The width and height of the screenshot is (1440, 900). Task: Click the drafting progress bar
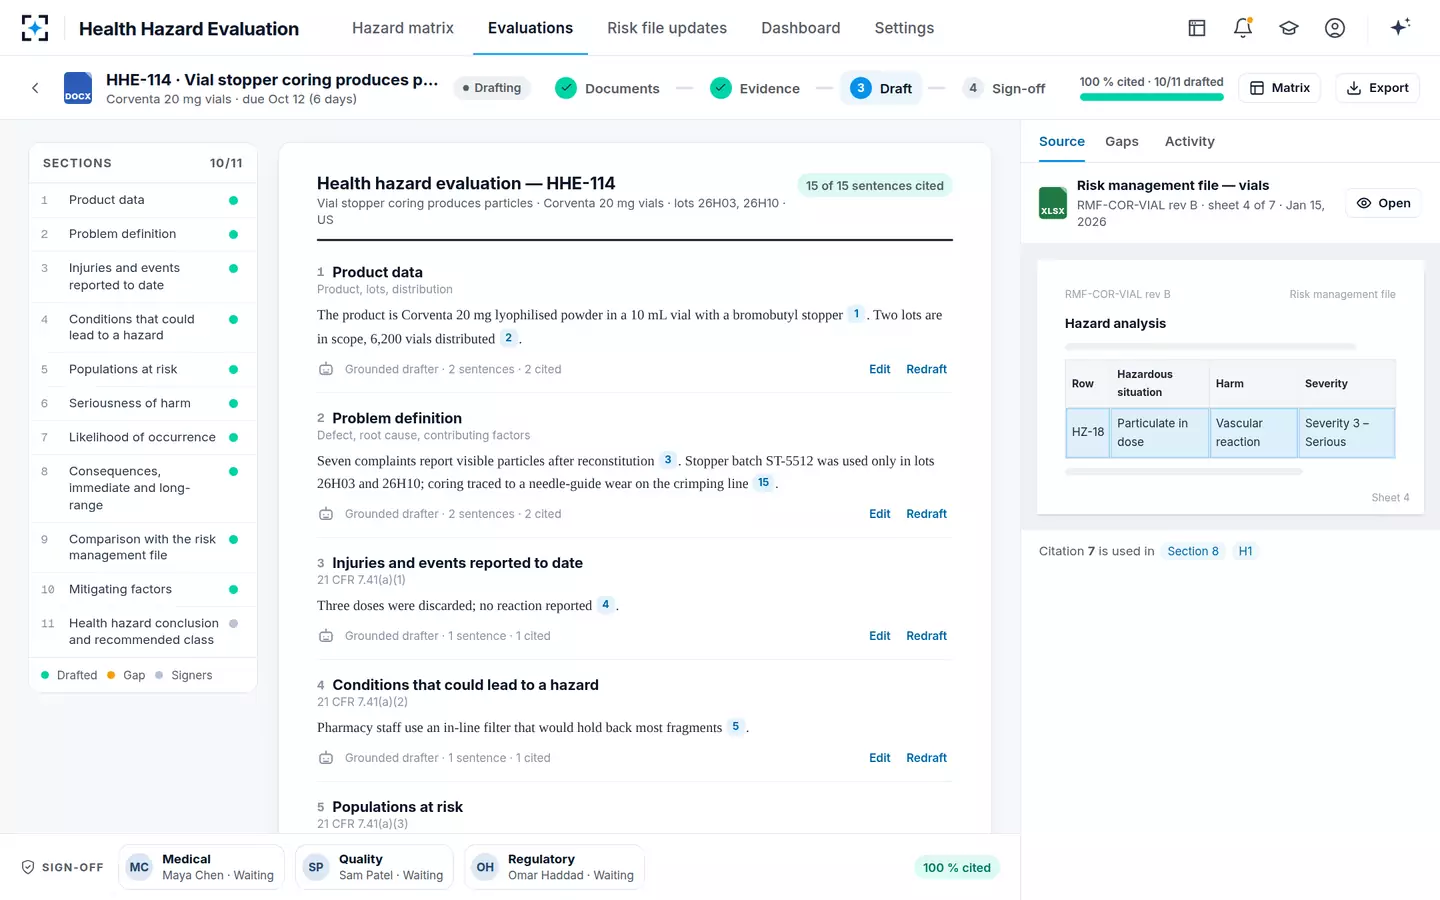(1152, 97)
